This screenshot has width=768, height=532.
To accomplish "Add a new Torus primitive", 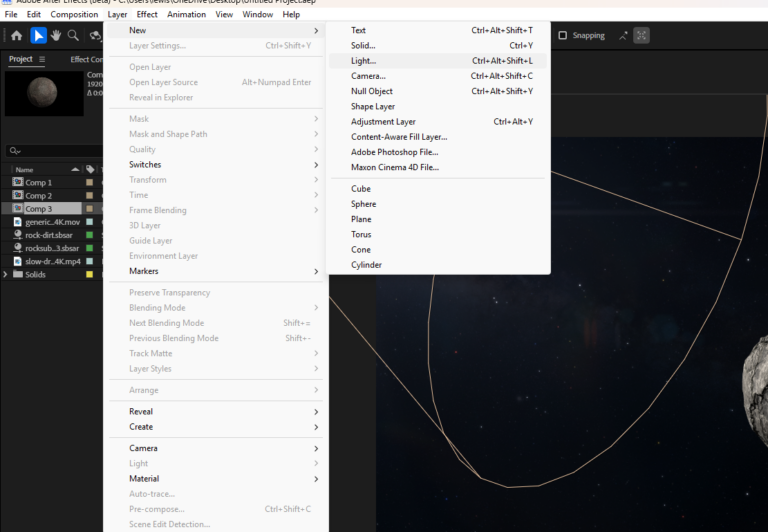I will [x=438, y=234].
